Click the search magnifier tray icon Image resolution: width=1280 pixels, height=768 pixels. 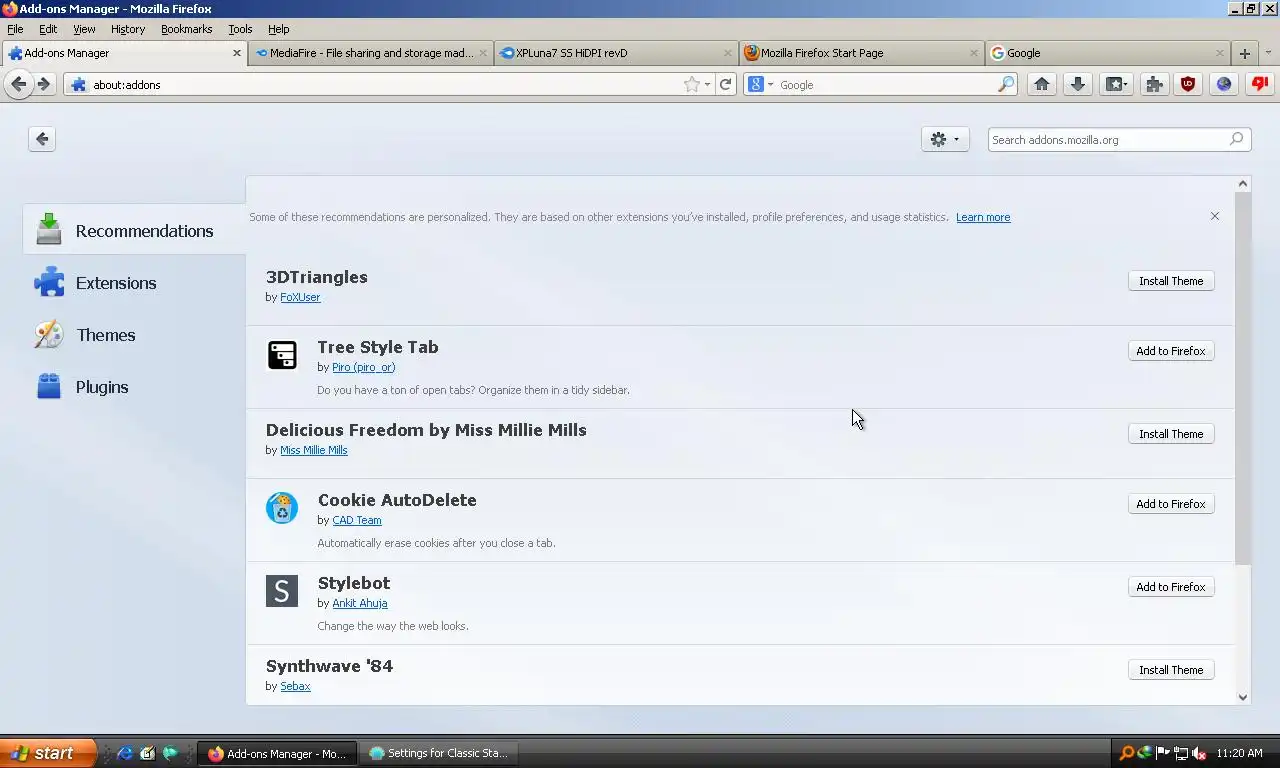(x=1127, y=753)
